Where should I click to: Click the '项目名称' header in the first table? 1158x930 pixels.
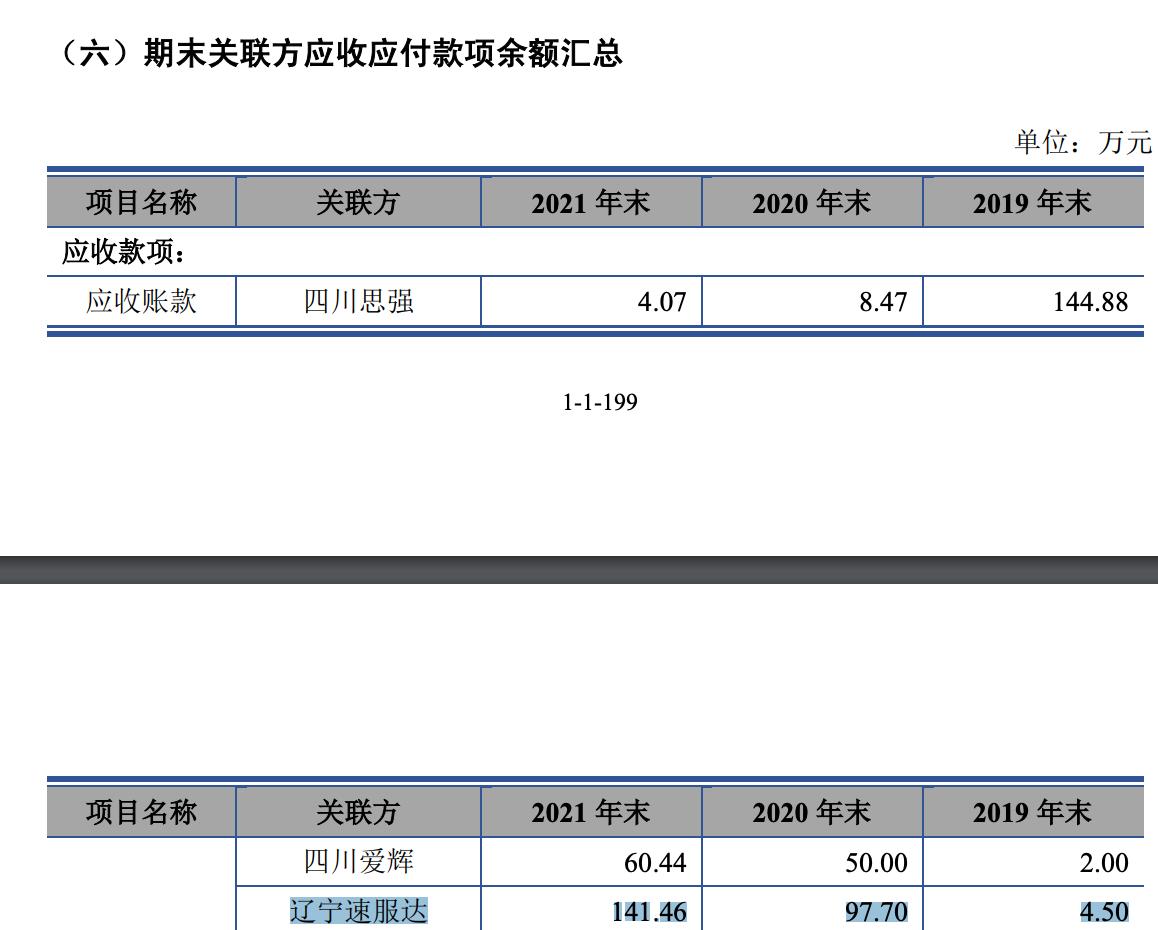[x=141, y=202]
